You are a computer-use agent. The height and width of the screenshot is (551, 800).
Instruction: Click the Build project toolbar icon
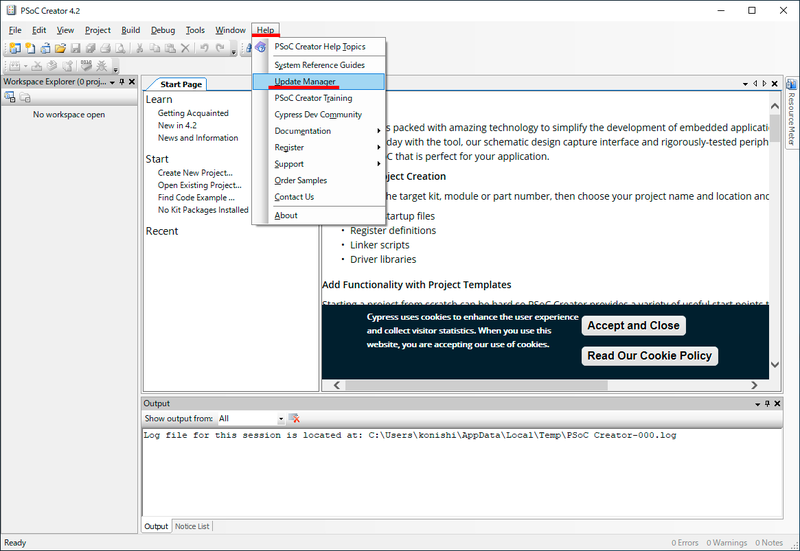click(x=15, y=66)
